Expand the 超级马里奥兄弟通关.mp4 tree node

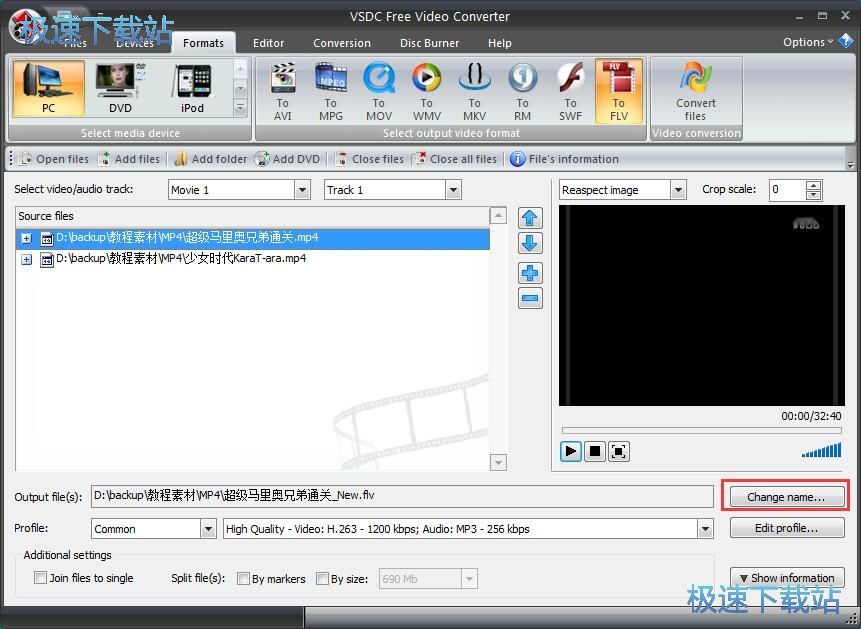pos(26,238)
